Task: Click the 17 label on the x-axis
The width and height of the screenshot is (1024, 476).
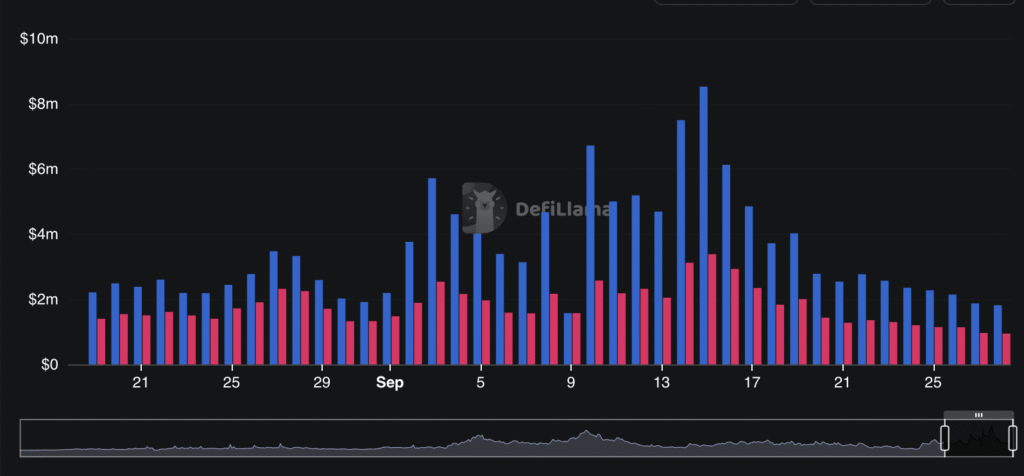Action: point(752,383)
